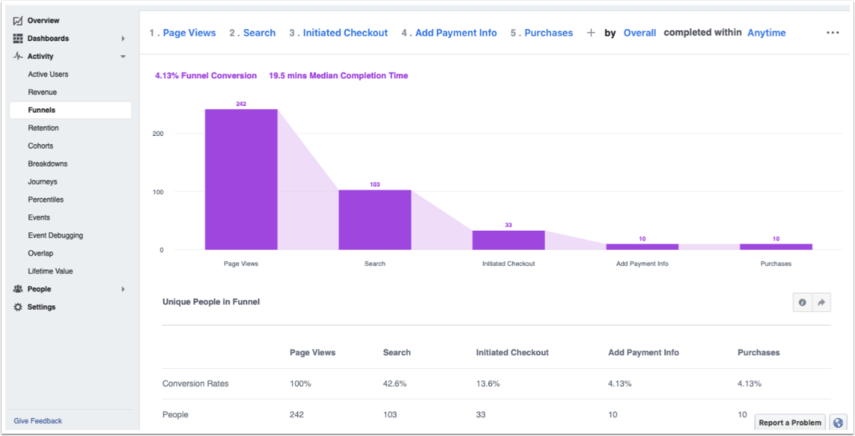Screen dimensions: 855x436
Task: Click the Give Feedback link
Action: click(37, 421)
